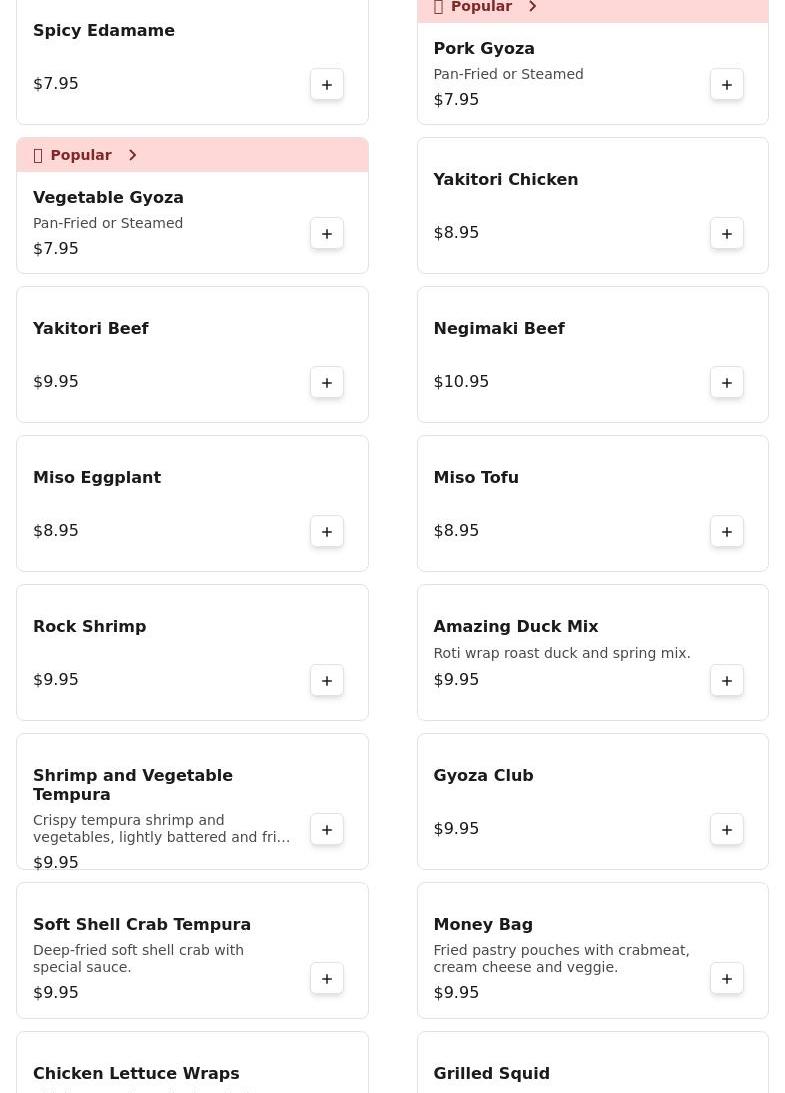Add Miso Eggplant with the plus icon

click(x=327, y=532)
